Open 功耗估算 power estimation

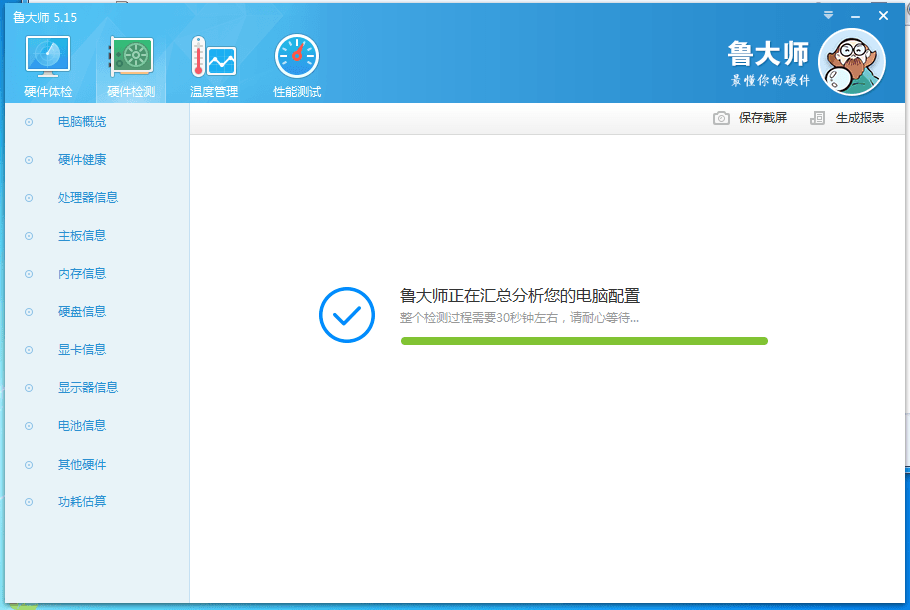[82, 502]
